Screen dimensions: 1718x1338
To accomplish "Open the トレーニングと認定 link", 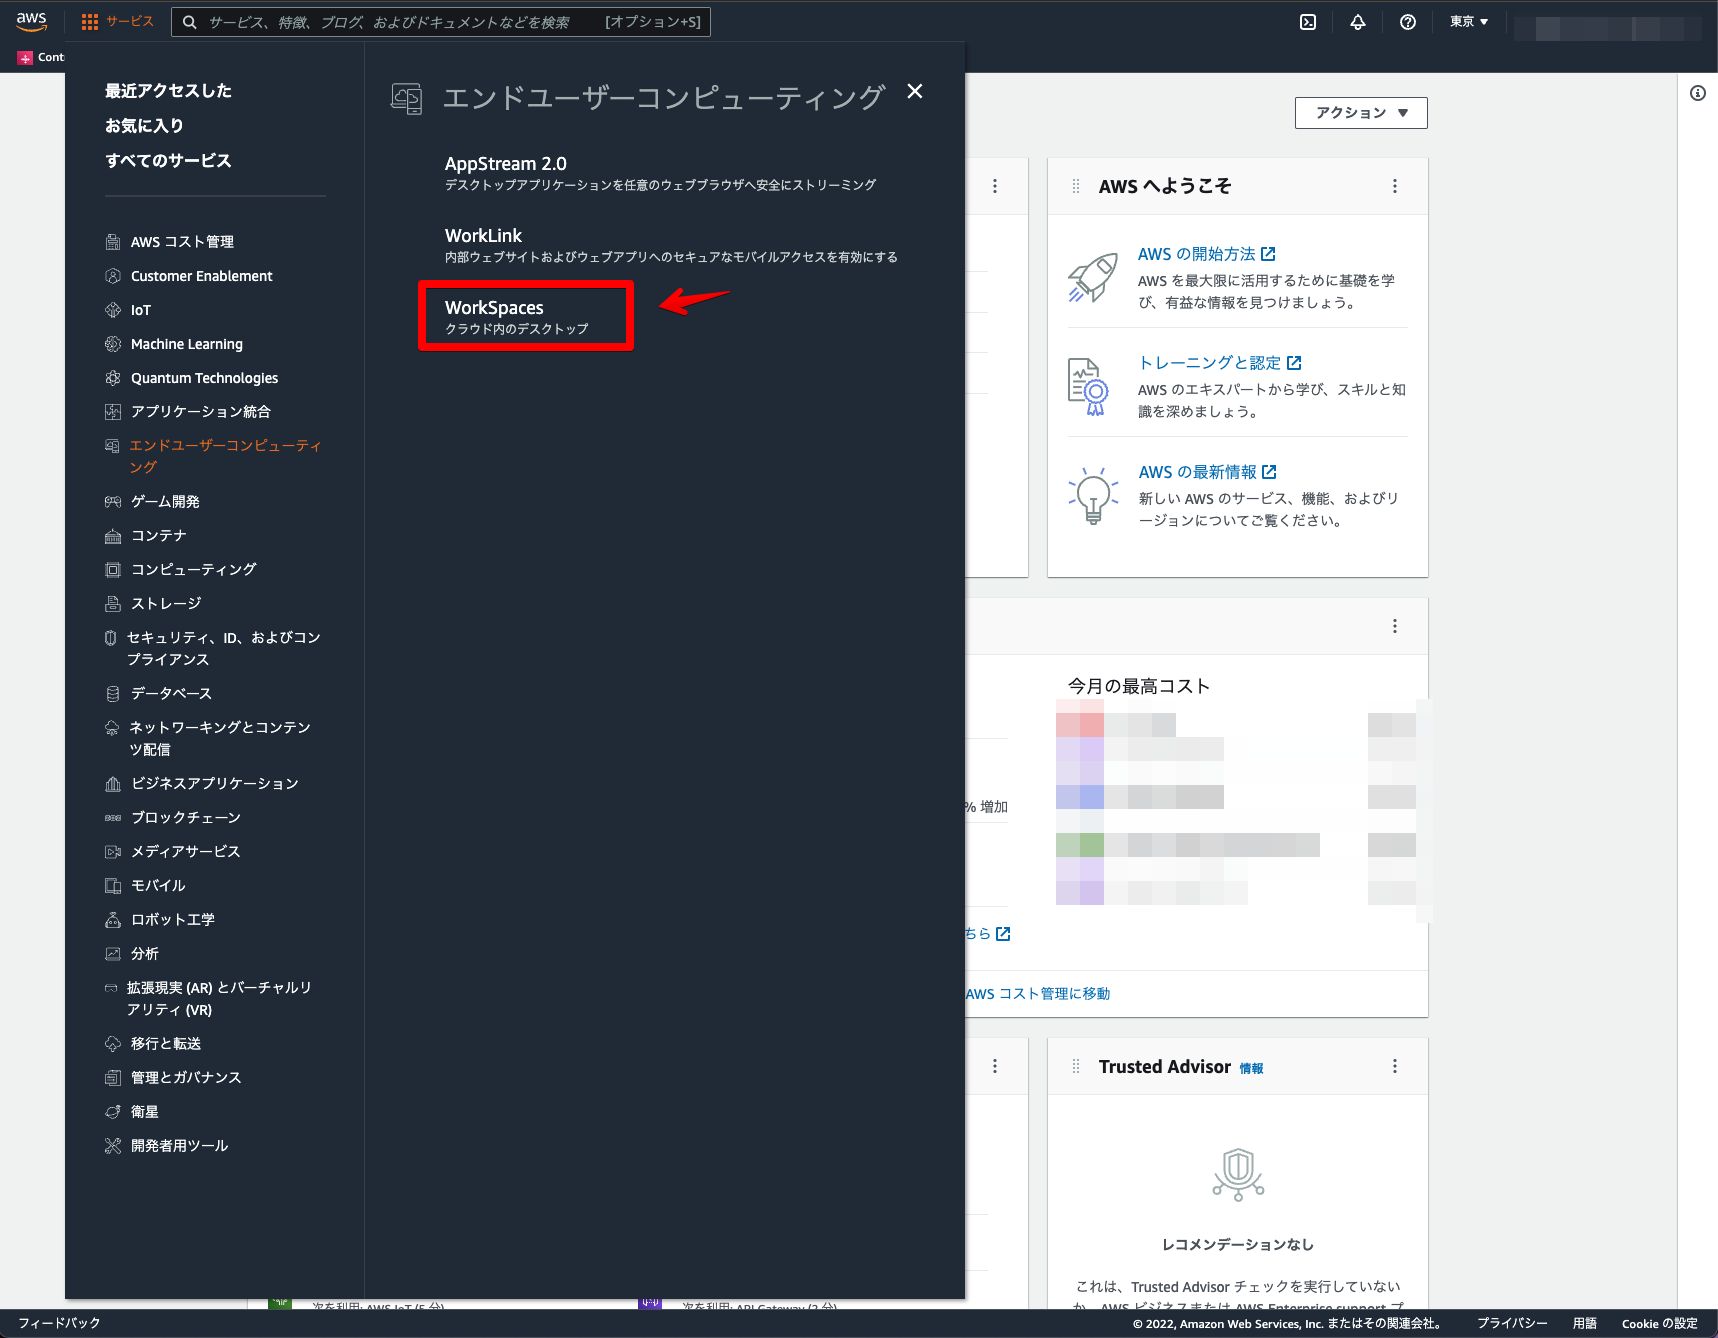I will point(1210,362).
